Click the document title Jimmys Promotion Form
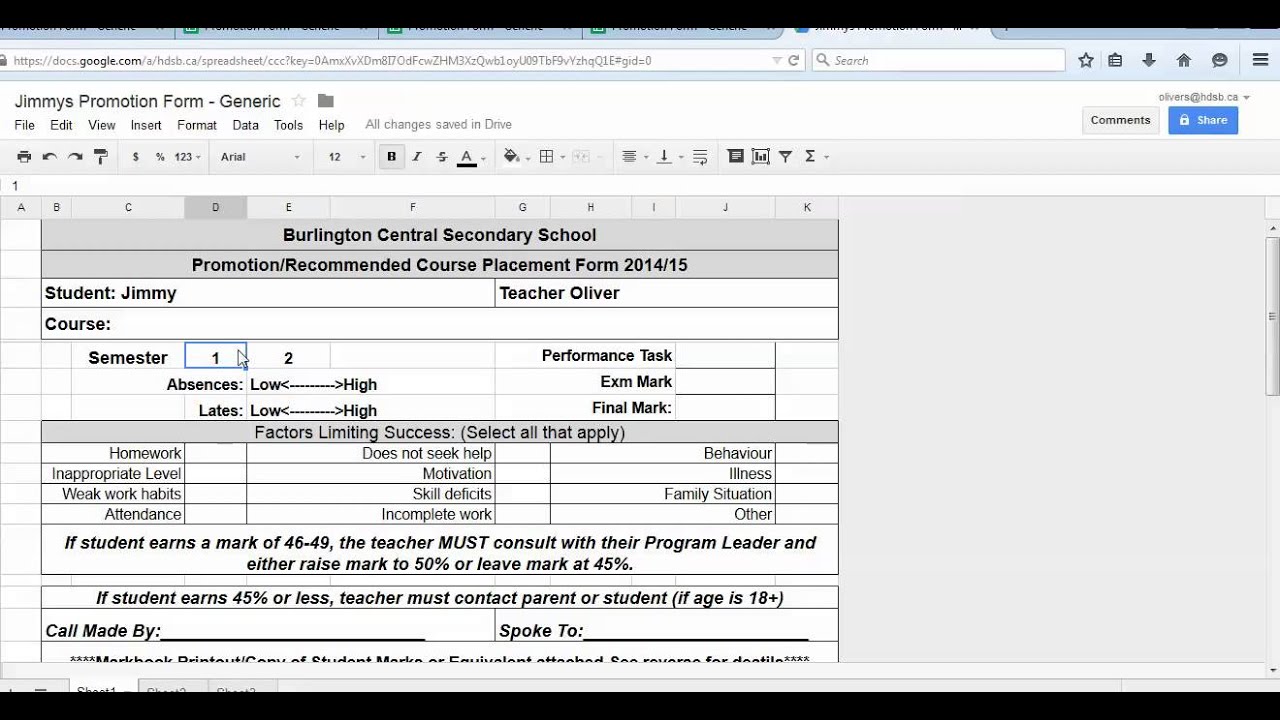Viewport: 1280px width, 720px height. [147, 101]
